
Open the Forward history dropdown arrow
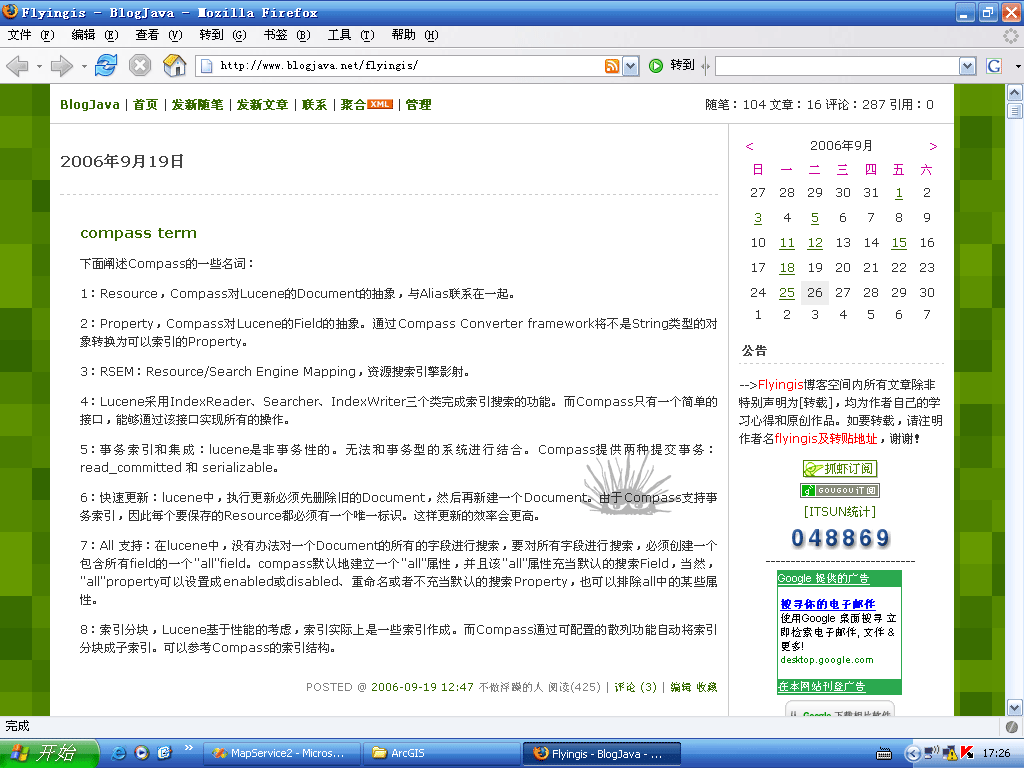[84, 66]
